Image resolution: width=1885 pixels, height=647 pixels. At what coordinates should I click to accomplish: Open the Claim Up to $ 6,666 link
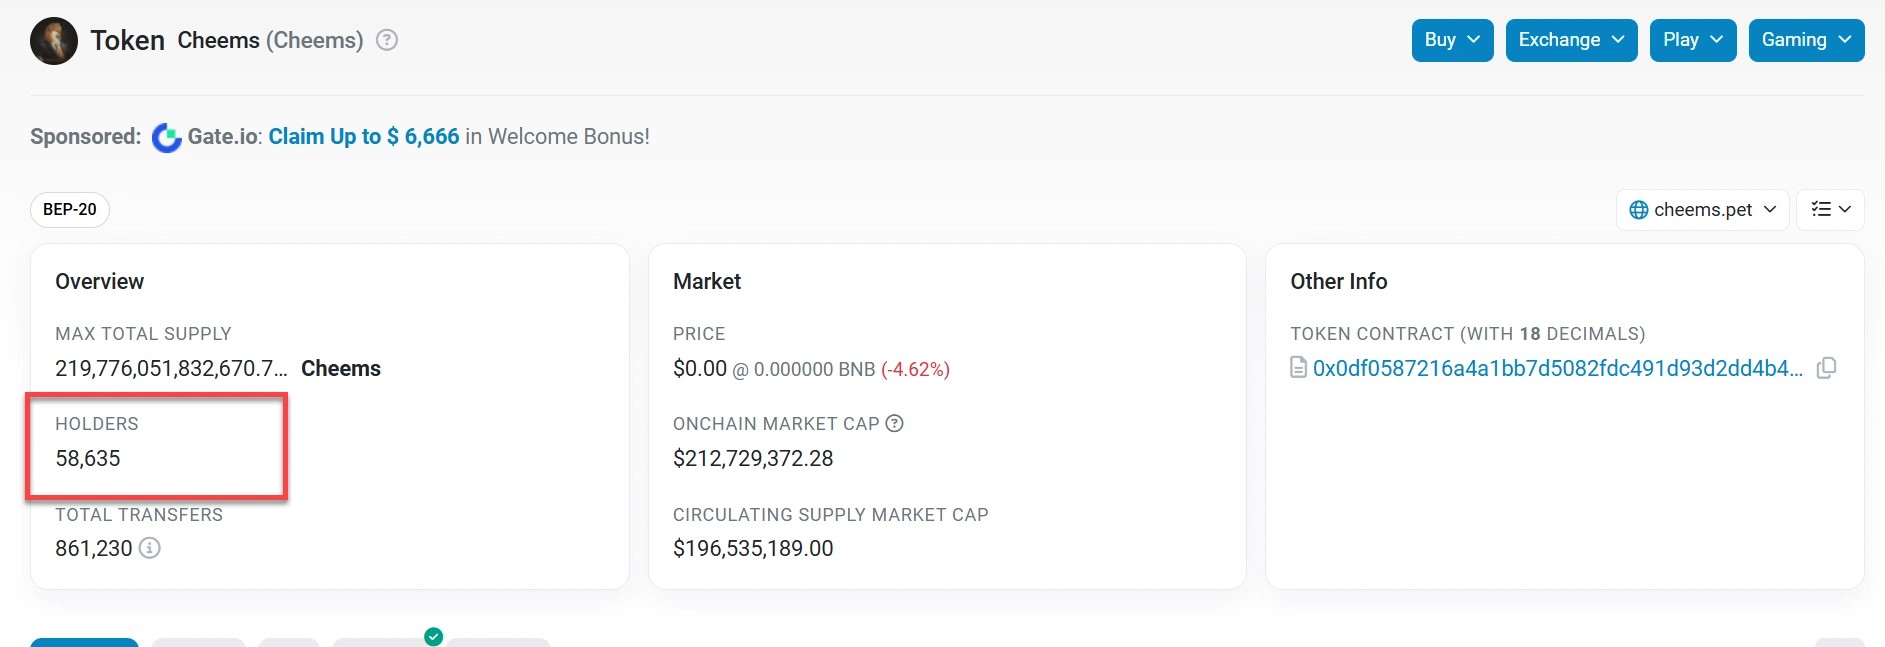coord(363,137)
